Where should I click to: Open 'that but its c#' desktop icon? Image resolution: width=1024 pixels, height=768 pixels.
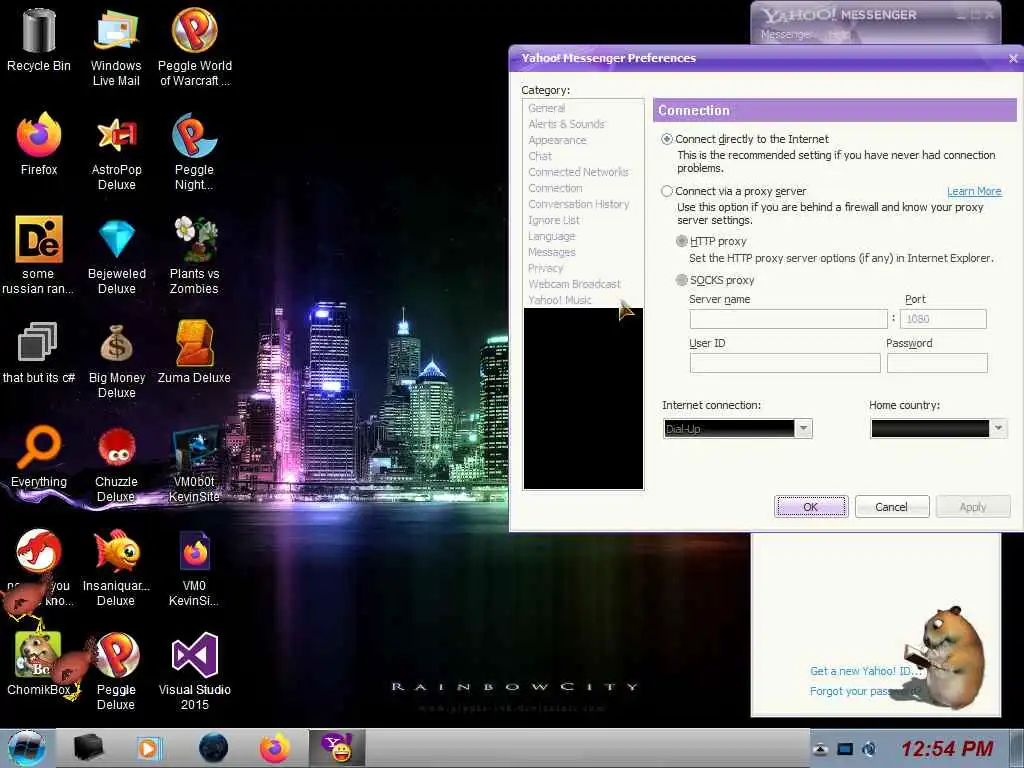39,353
